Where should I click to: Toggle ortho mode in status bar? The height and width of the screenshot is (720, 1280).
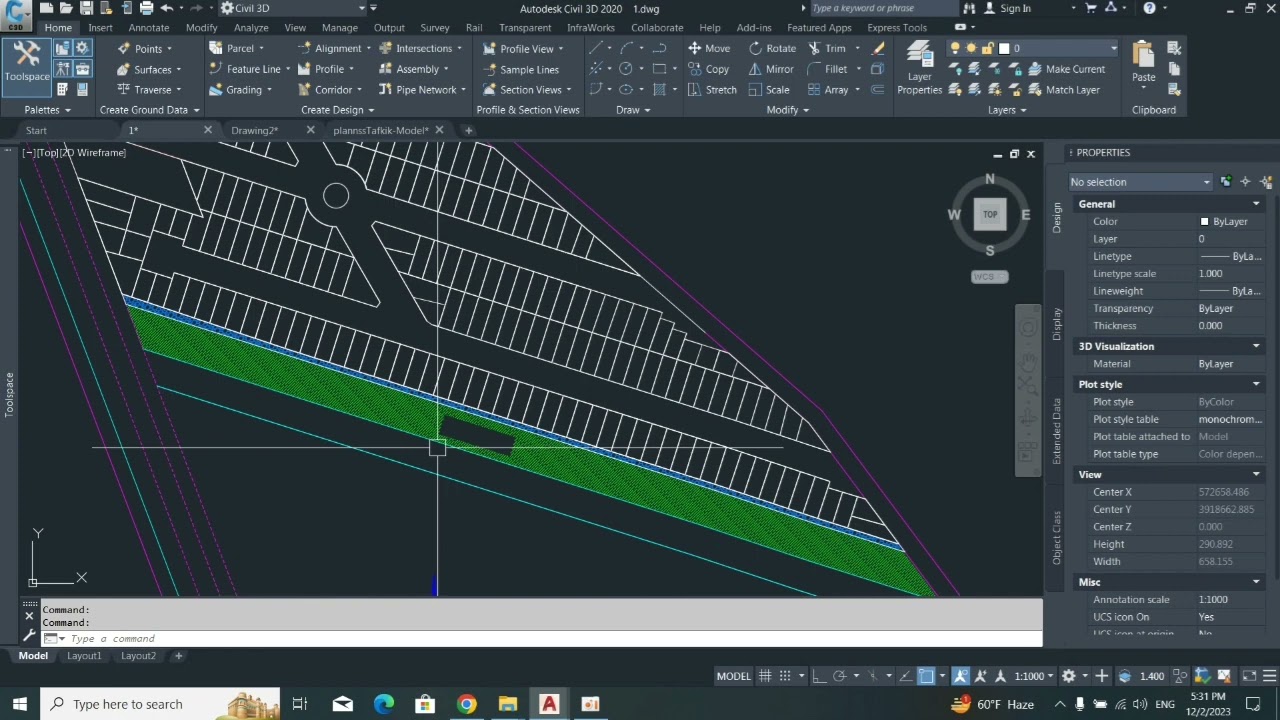tap(818, 676)
